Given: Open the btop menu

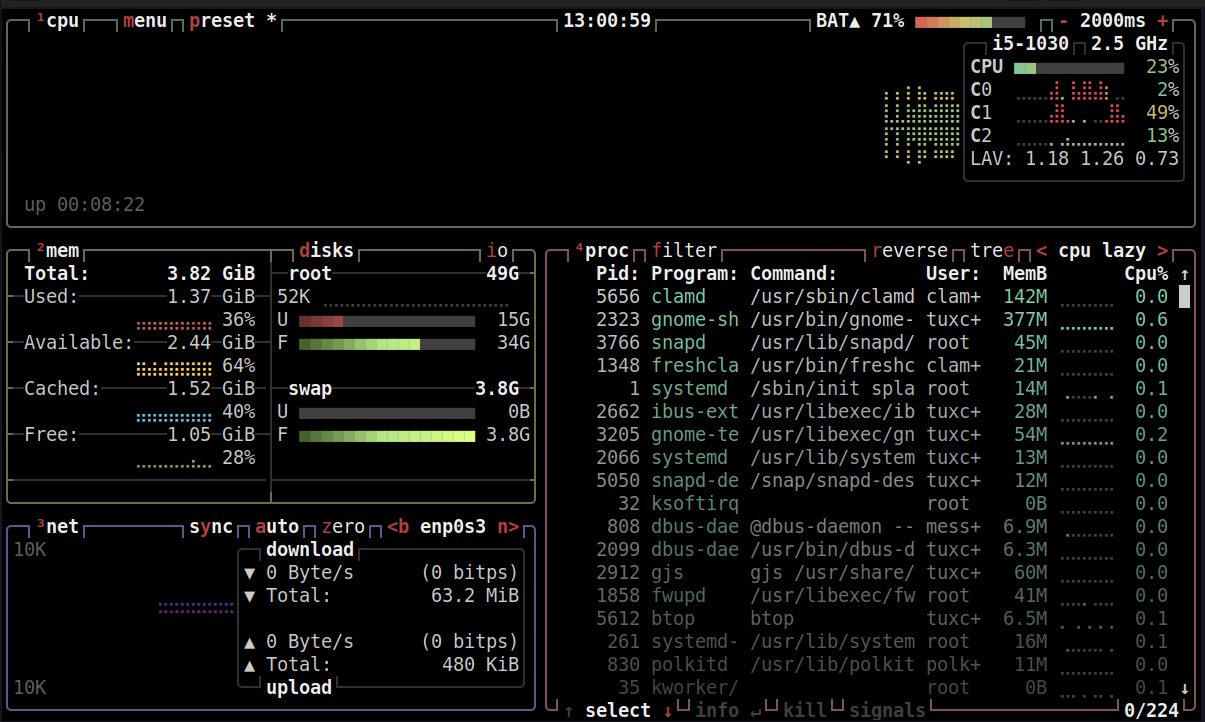Looking at the screenshot, I should click(145, 21).
